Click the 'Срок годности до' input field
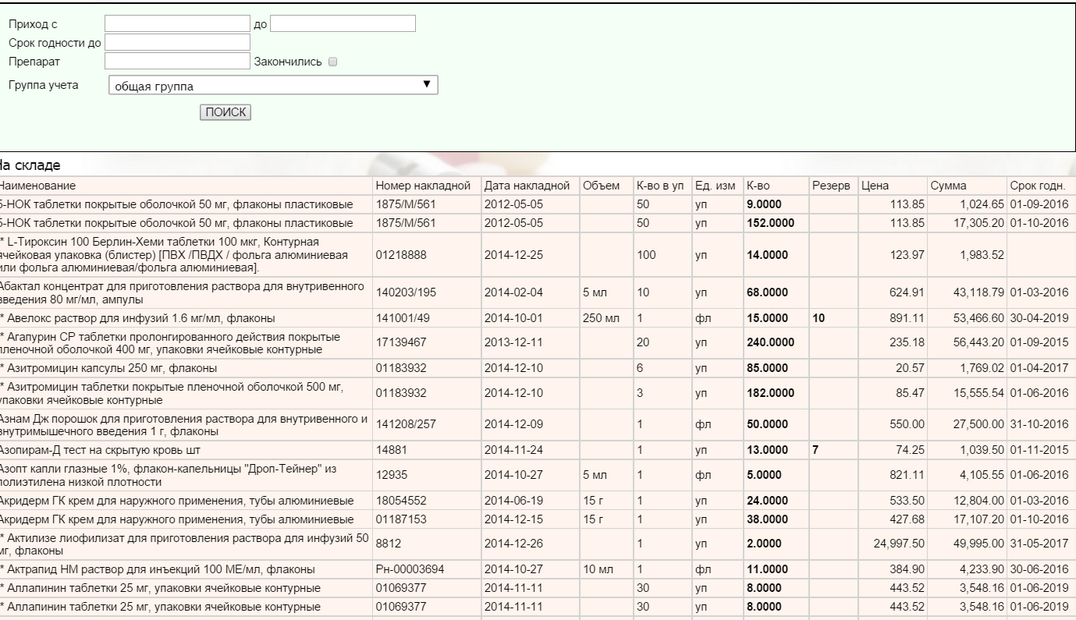Screen dimensions: 1076x620 click(177, 43)
